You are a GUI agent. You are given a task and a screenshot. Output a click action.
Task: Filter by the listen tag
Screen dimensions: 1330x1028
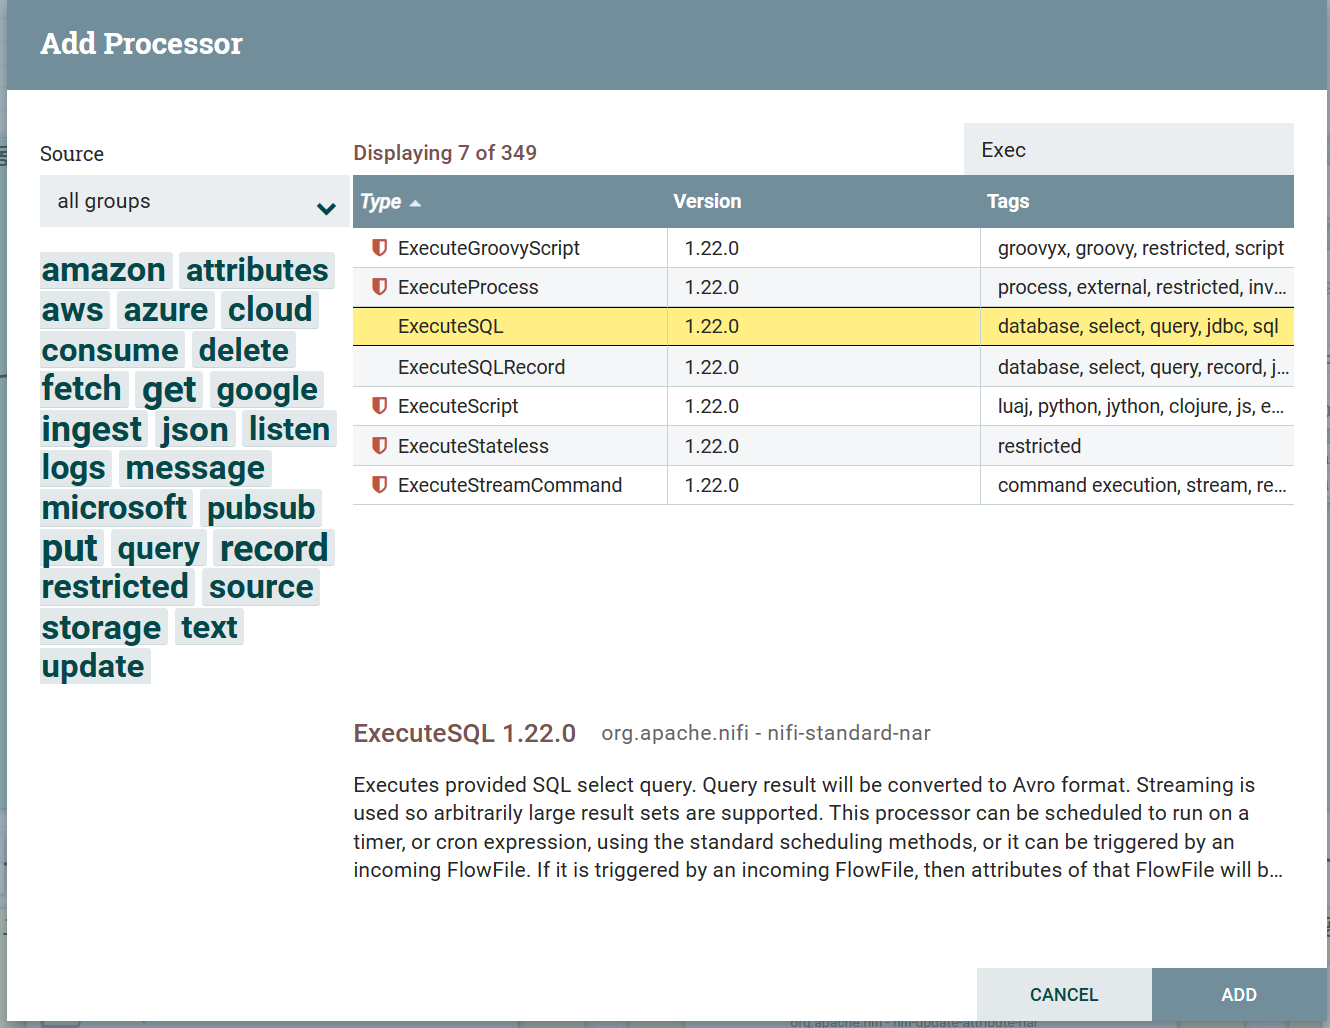(289, 429)
